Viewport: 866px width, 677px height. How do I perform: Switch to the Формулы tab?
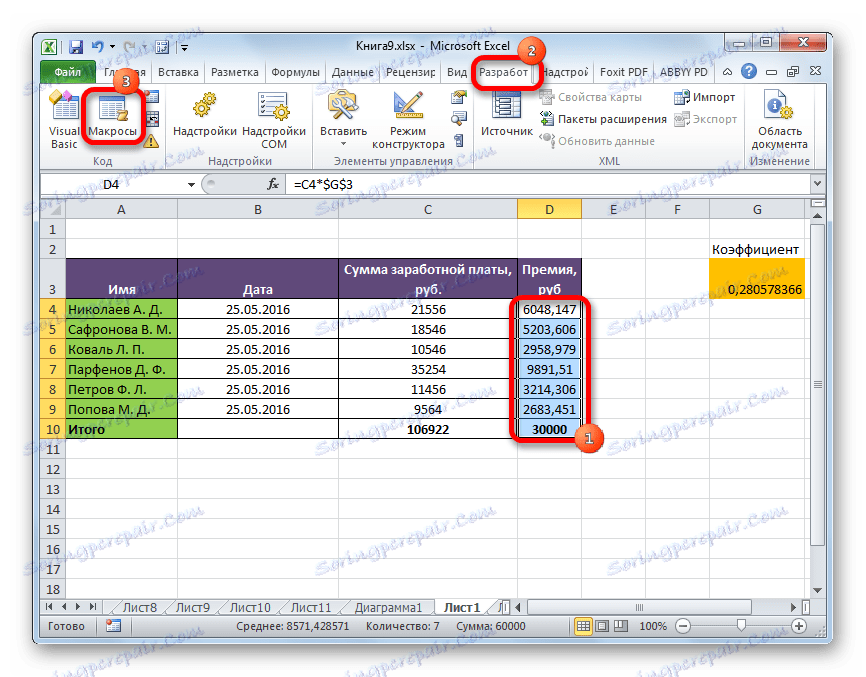point(295,72)
